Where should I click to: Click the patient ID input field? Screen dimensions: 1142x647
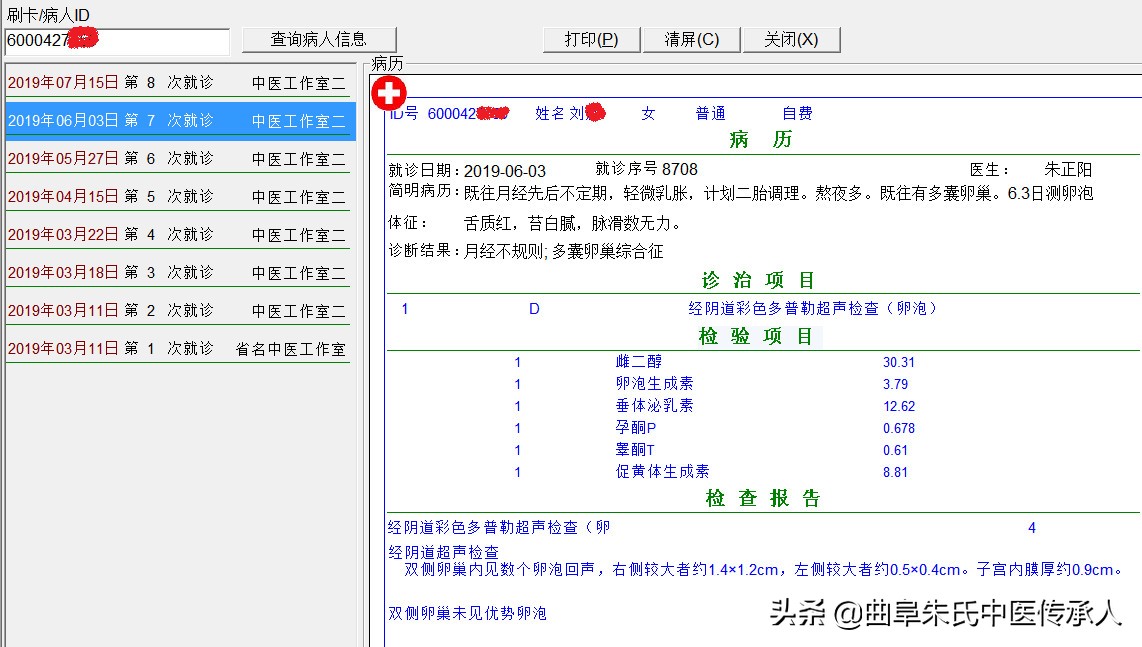(x=115, y=42)
